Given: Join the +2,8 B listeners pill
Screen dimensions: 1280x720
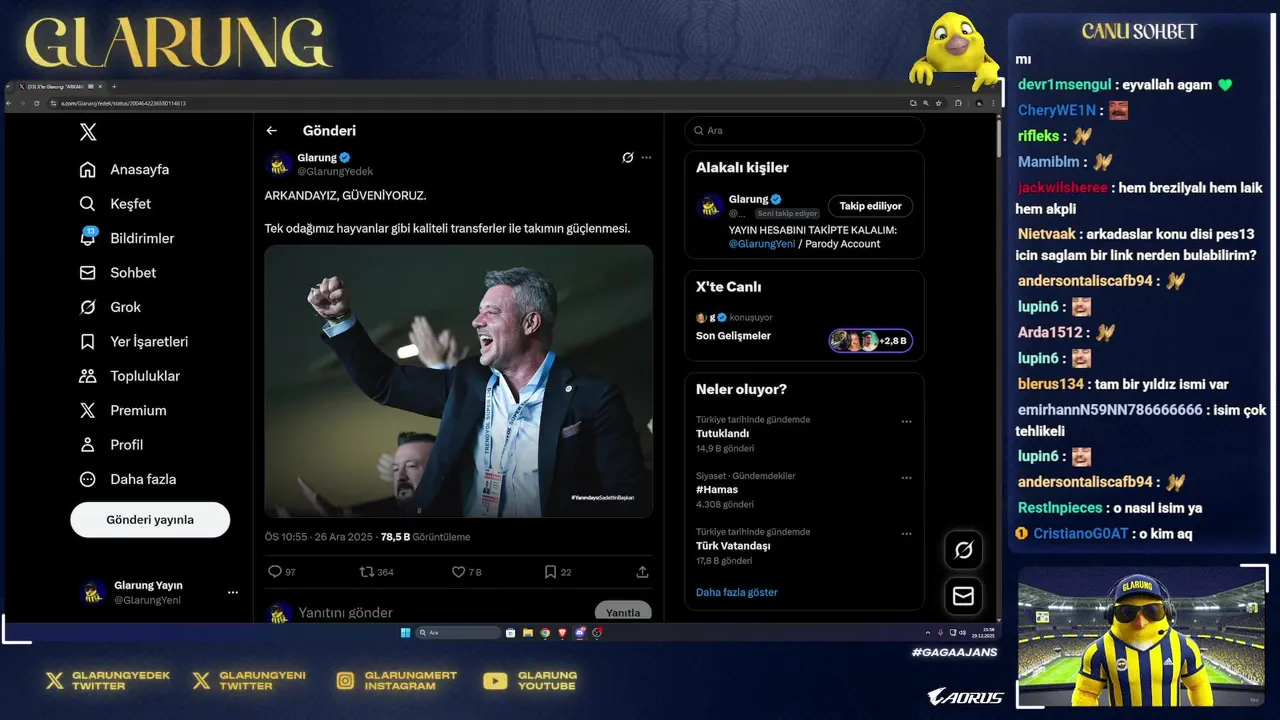Looking at the screenshot, I should tap(871, 340).
